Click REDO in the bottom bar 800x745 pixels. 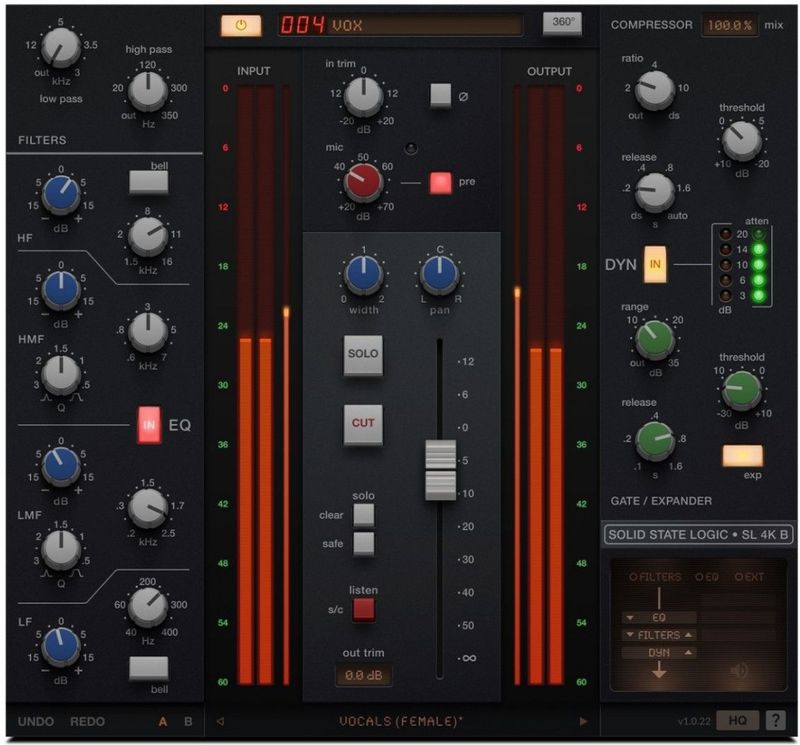87,722
